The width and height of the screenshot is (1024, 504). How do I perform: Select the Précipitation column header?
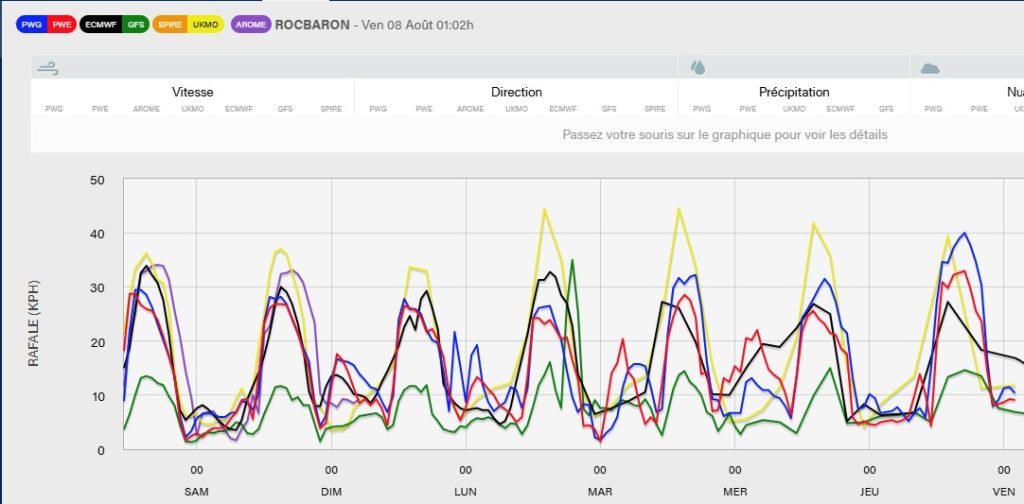[x=794, y=92]
